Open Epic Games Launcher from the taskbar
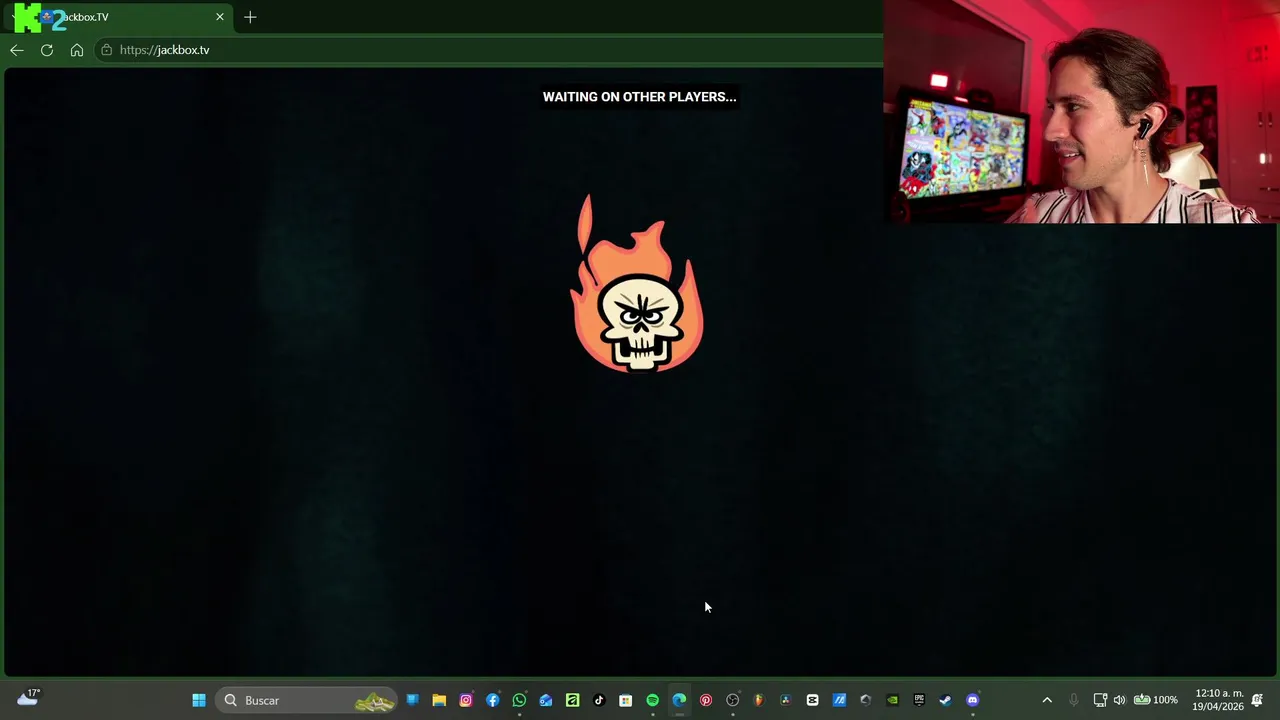The height and width of the screenshot is (720, 1280). pos(919,700)
